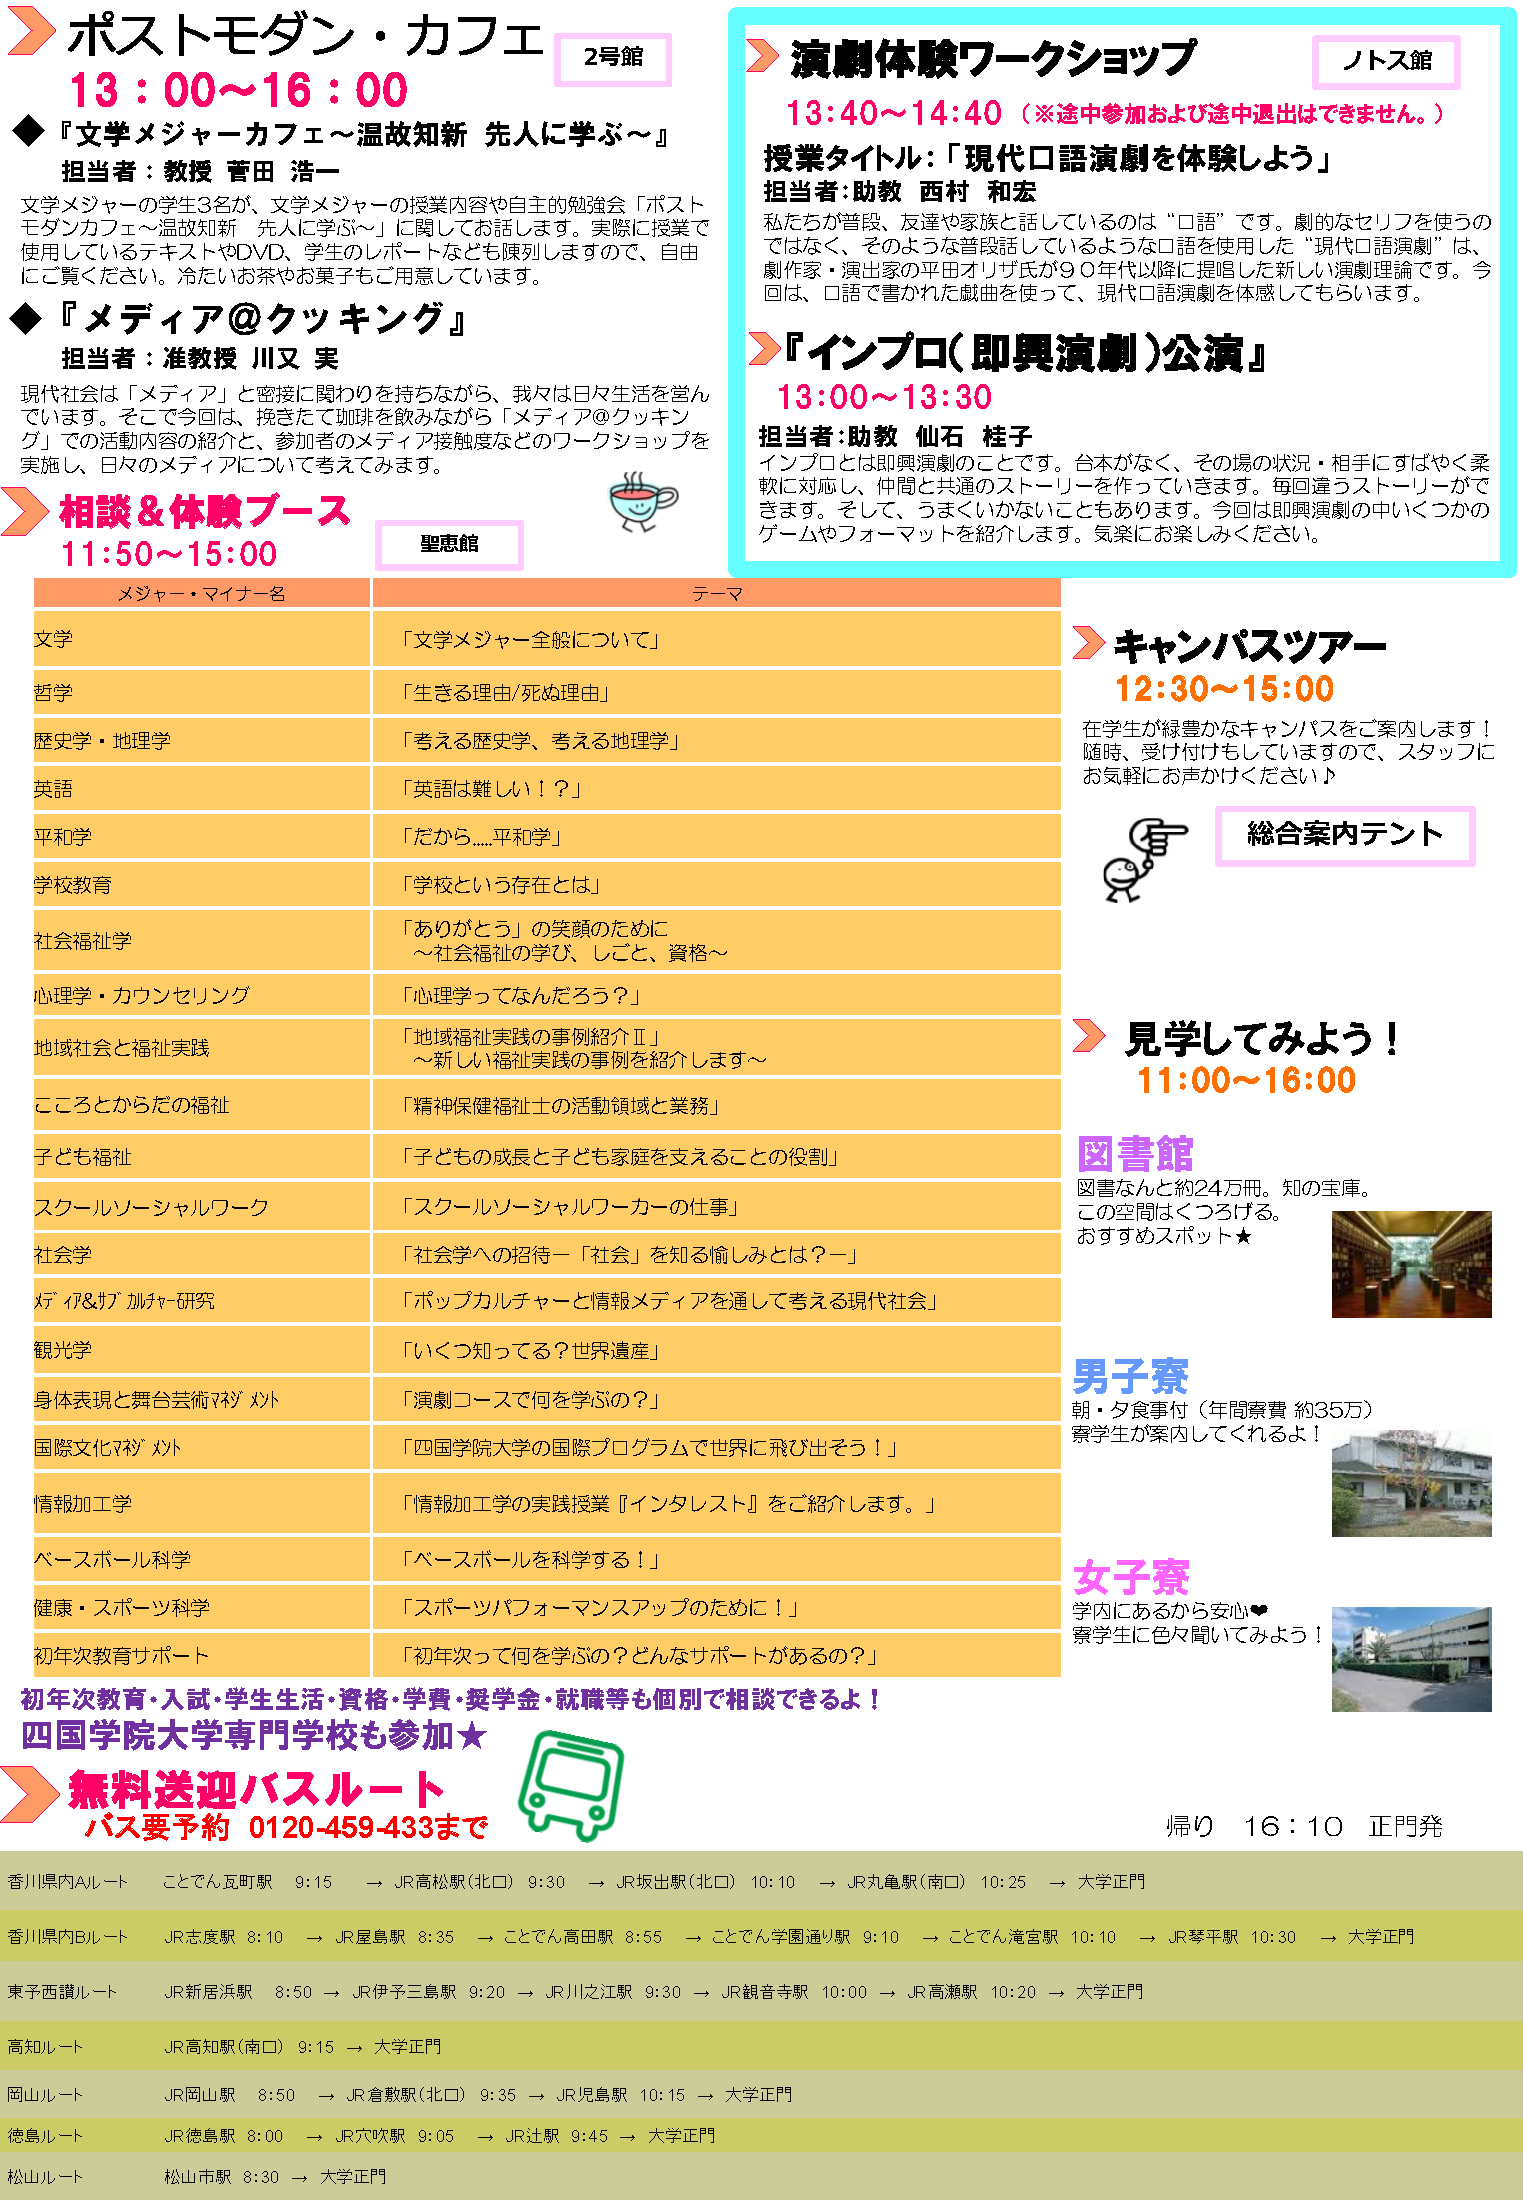
Task: Click the テーマ column header
Action: coord(716,594)
